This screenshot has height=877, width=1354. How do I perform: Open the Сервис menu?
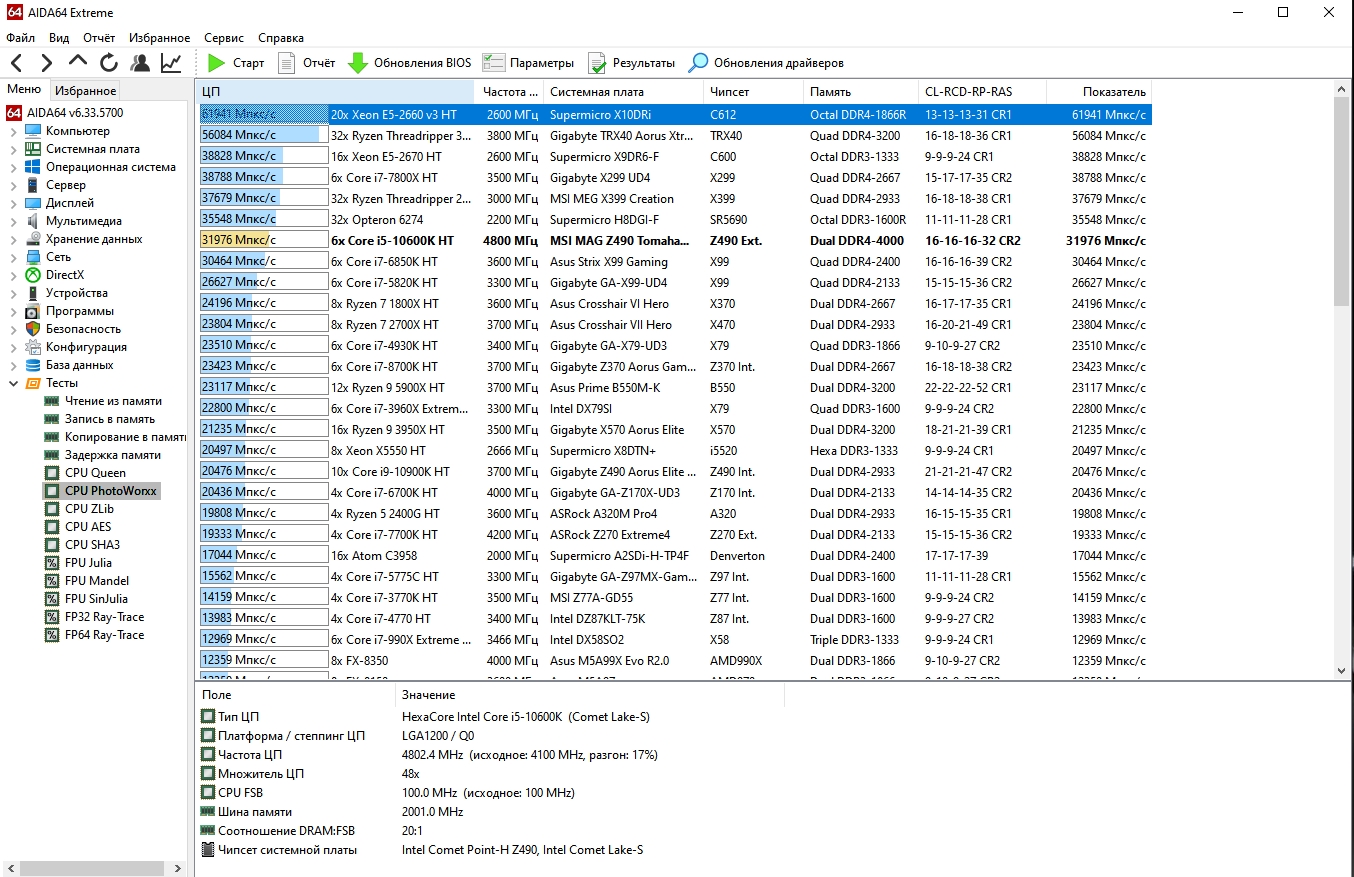click(224, 38)
